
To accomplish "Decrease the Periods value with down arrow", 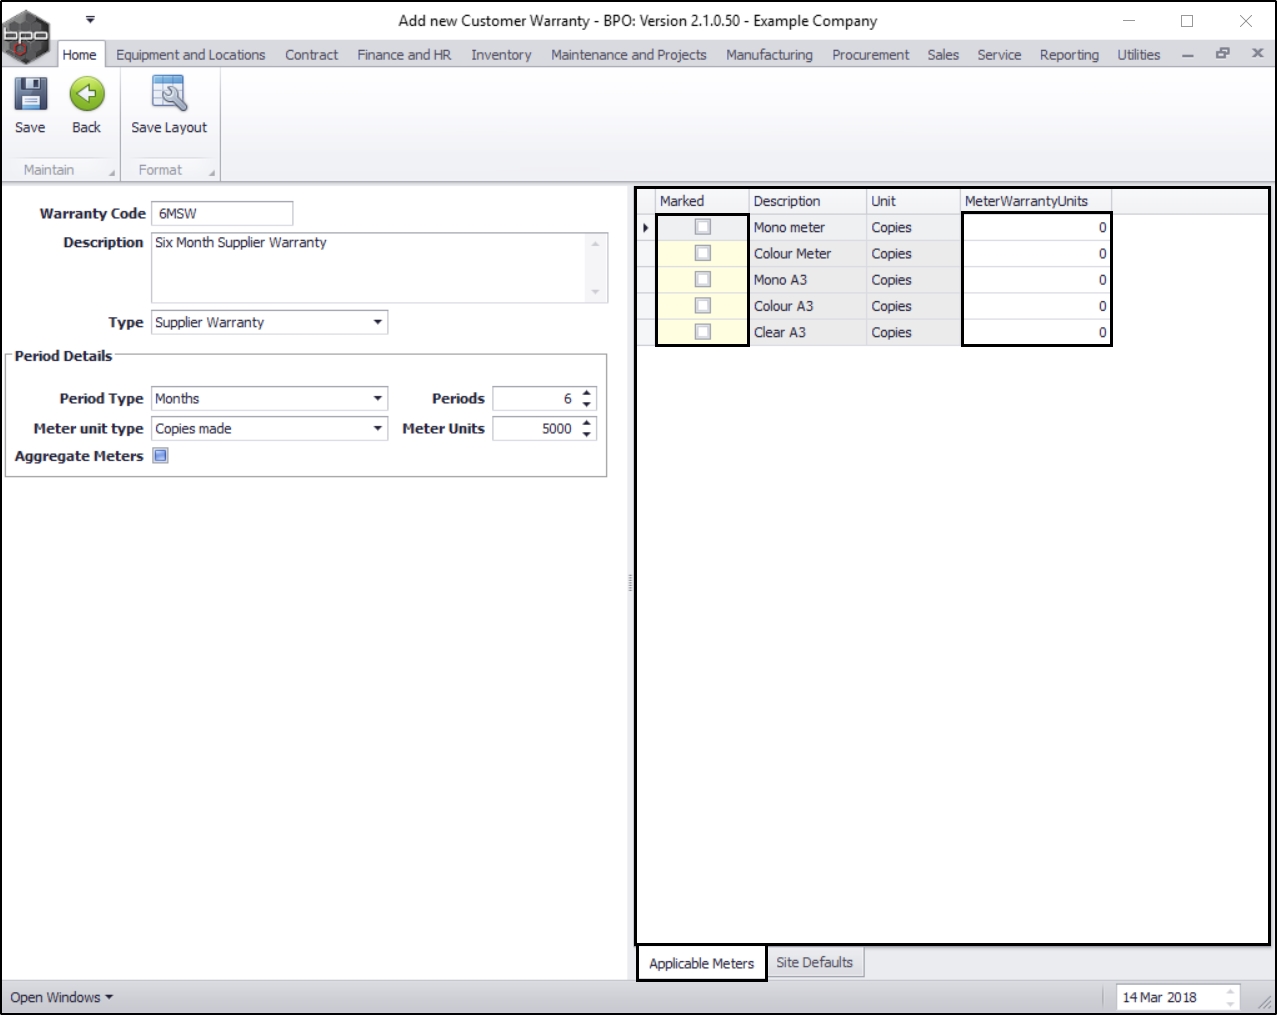I will 587,404.
